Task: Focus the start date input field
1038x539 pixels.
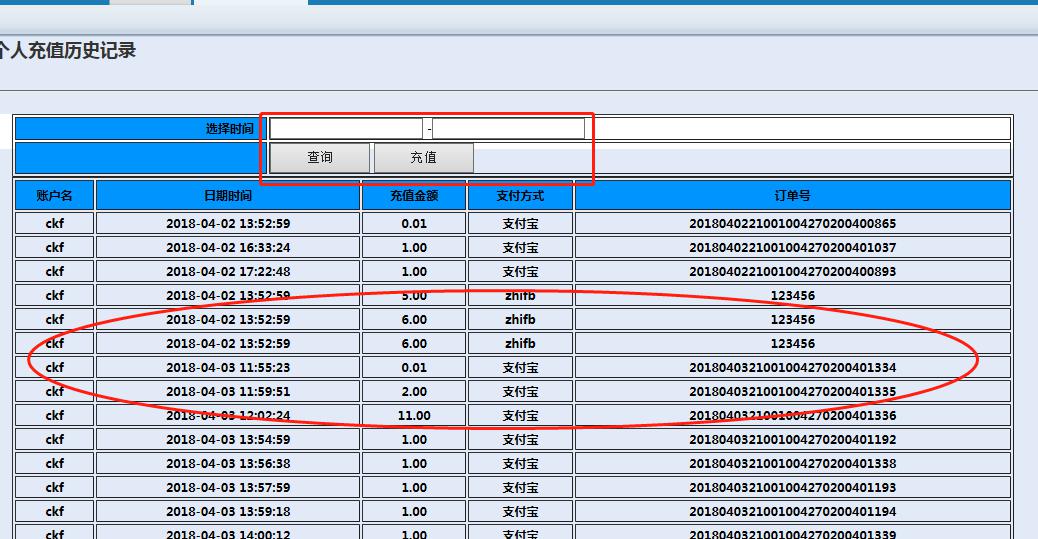Action: tap(346, 129)
